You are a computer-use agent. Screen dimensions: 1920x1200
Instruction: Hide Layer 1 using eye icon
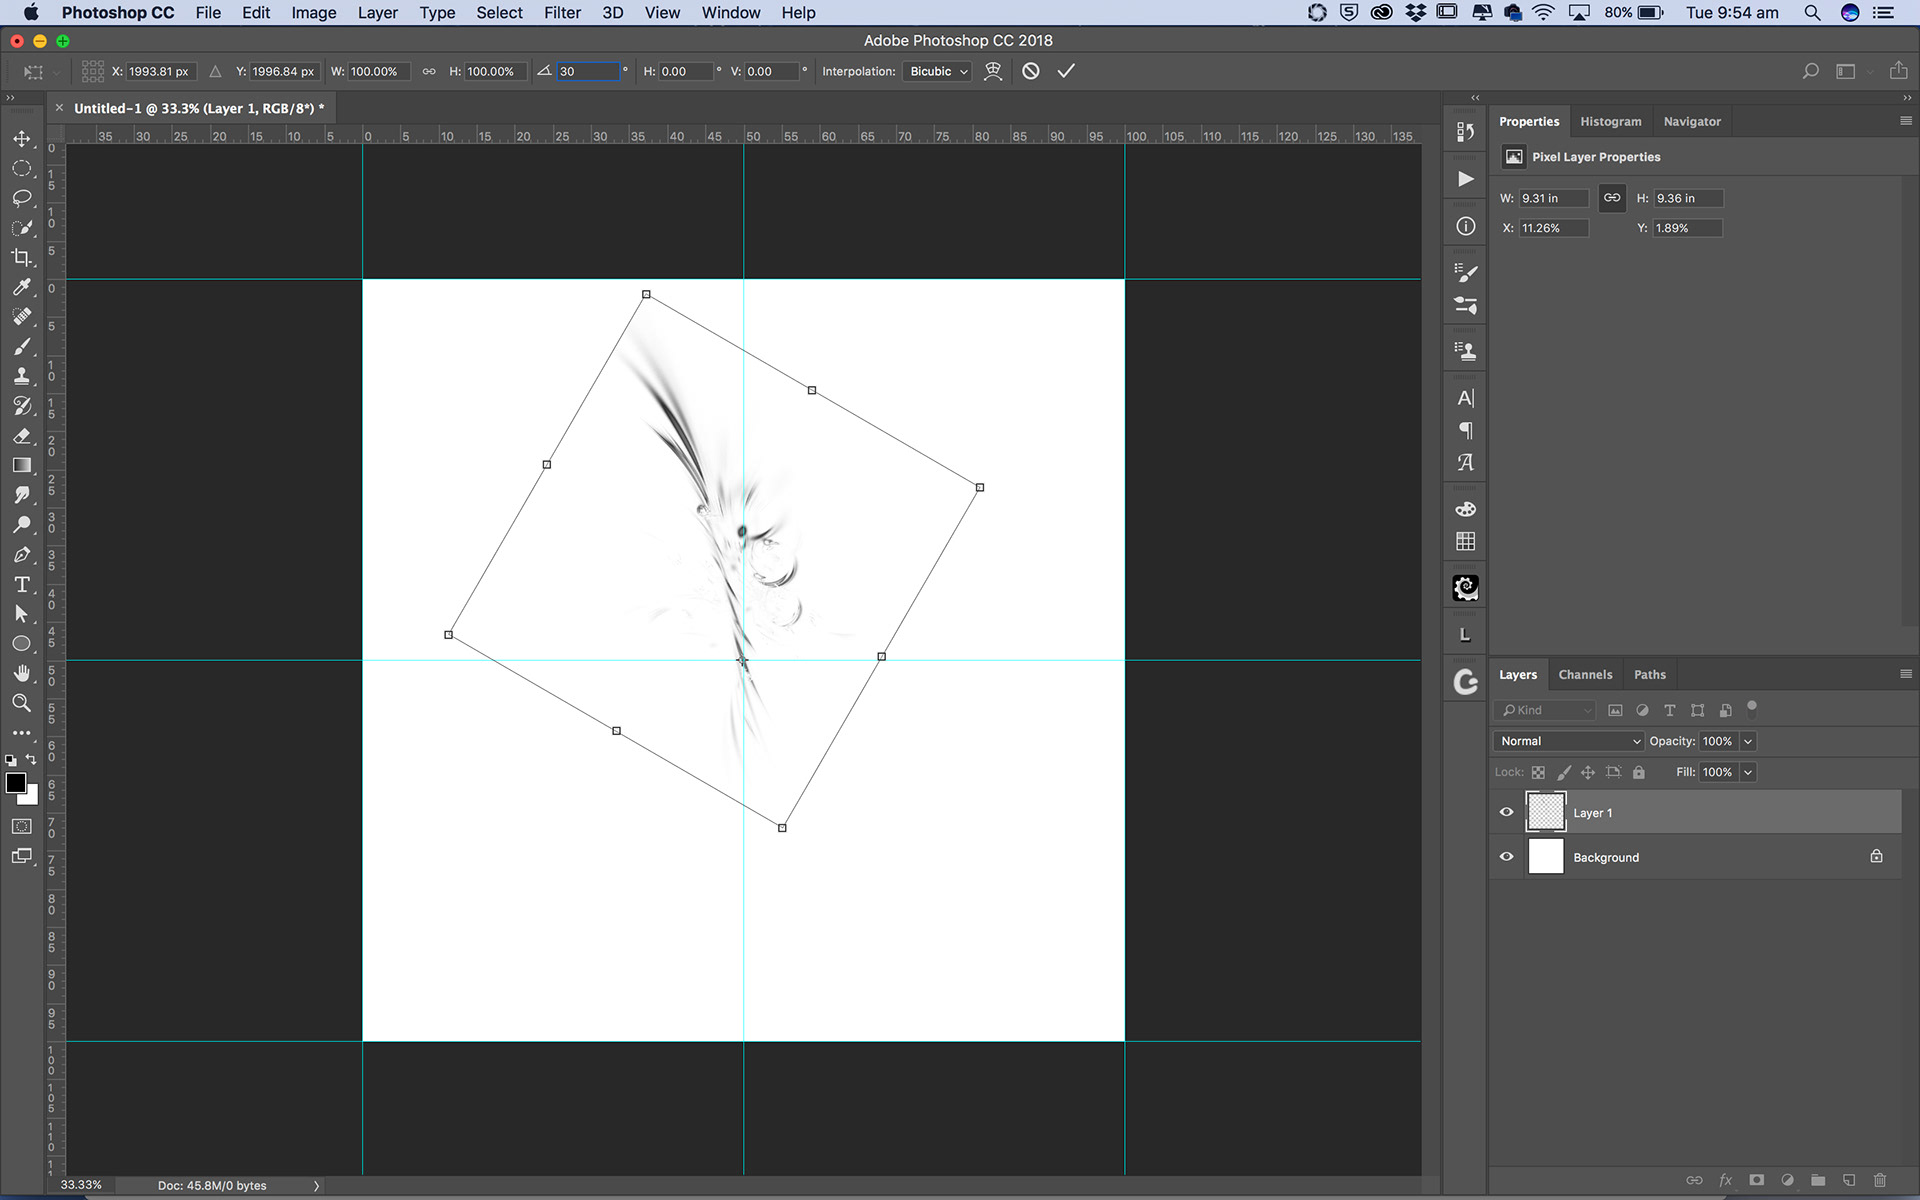tap(1507, 812)
